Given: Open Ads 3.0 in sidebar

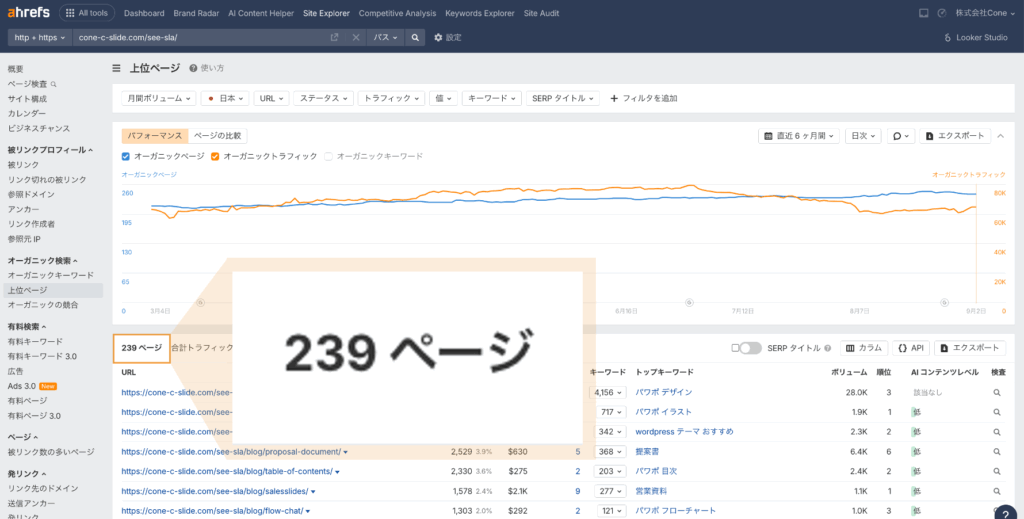Looking at the screenshot, I should (22, 386).
